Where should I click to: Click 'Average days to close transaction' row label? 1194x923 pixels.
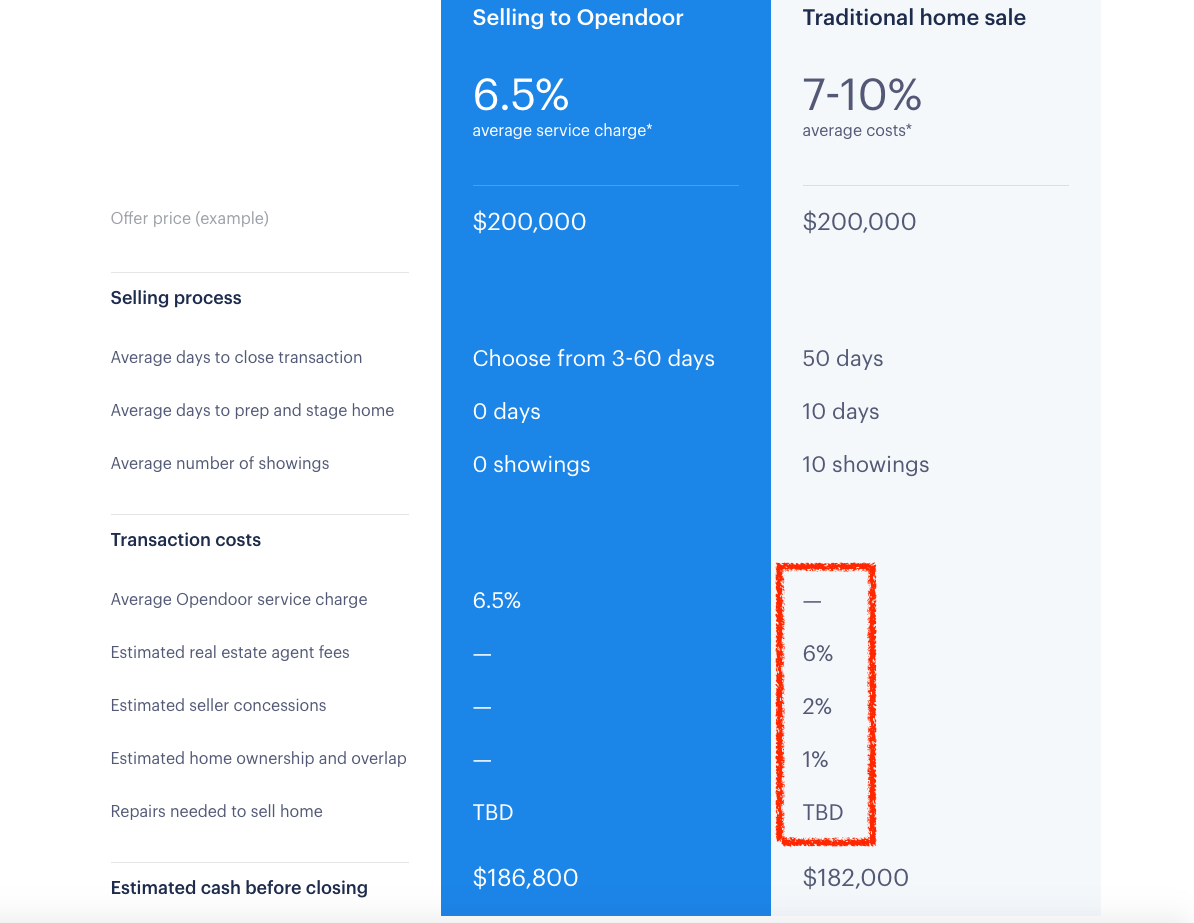click(236, 357)
